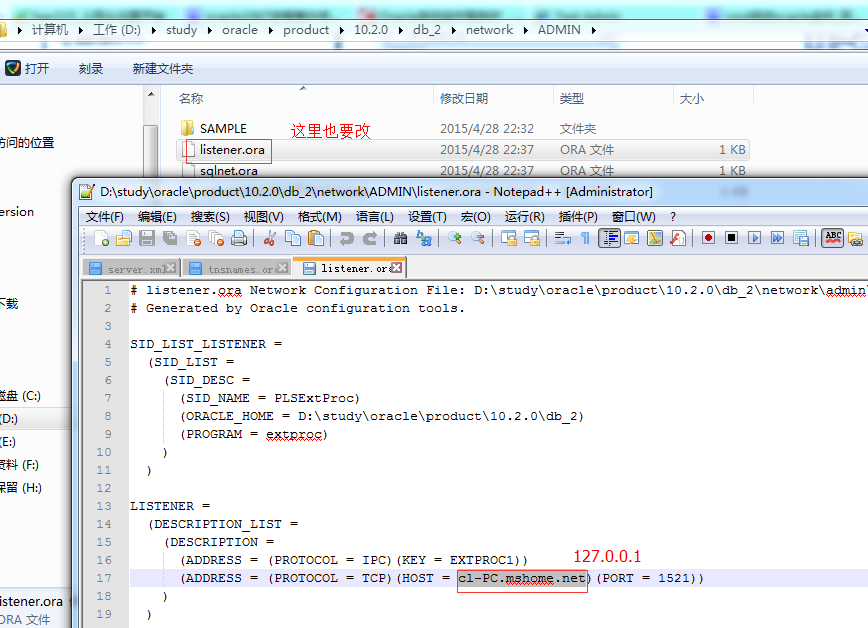
Task: Cut selection with the scissors icon
Action: pyautogui.click(x=270, y=238)
